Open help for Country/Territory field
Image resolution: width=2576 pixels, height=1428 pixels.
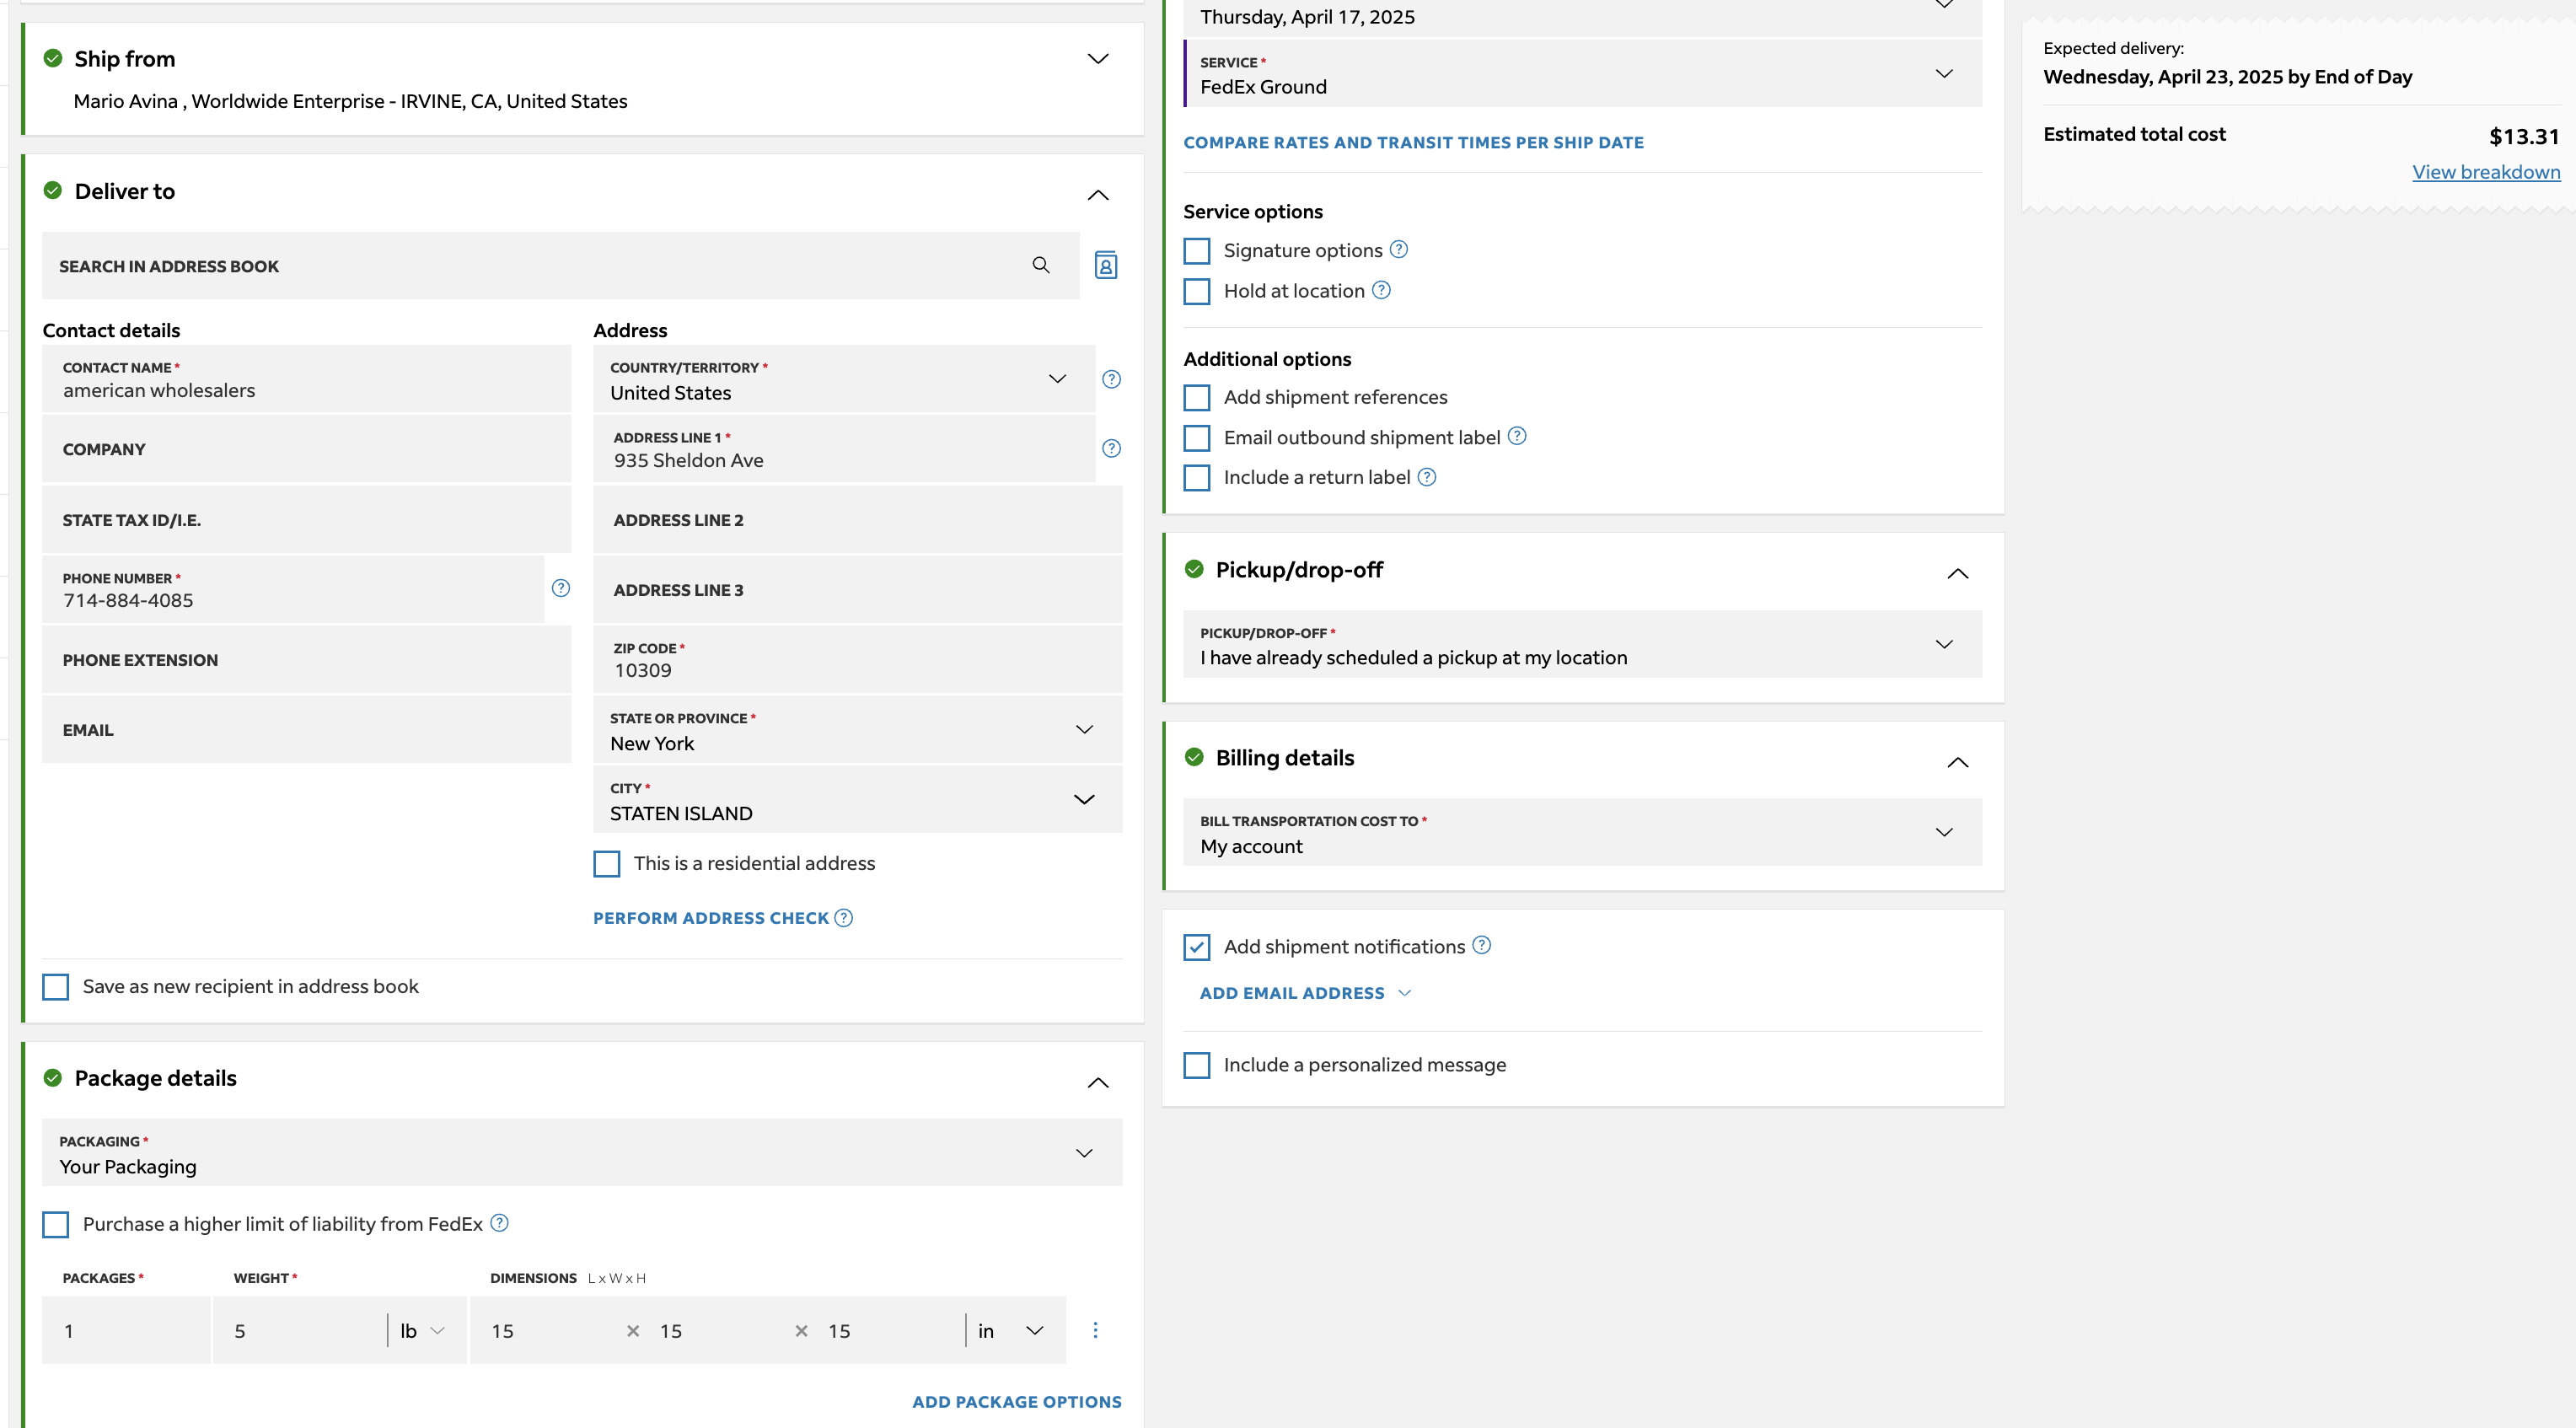1111,379
